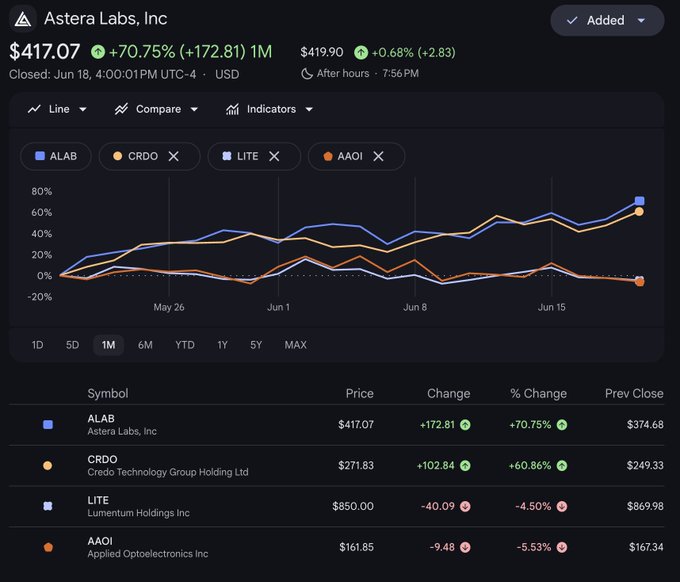The height and width of the screenshot is (582, 680).
Task: Click the Symbol column header
Action: click(x=108, y=394)
